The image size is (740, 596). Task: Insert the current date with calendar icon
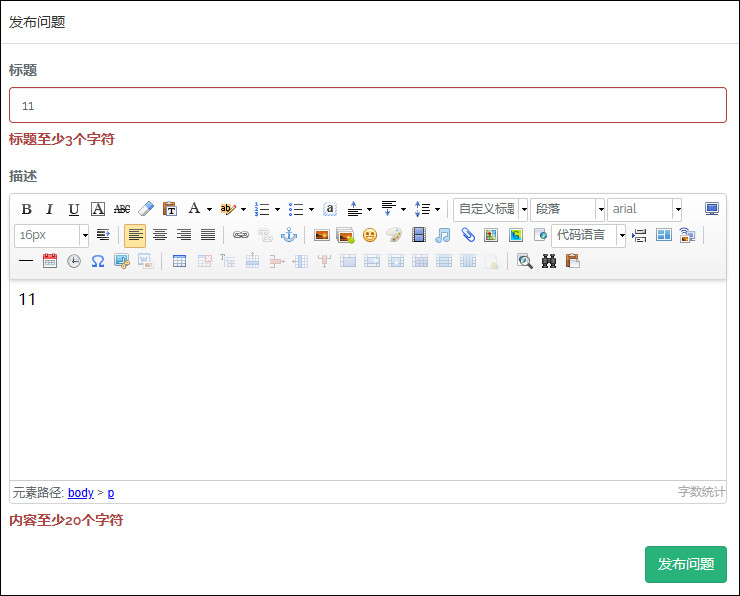(x=50, y=261)
